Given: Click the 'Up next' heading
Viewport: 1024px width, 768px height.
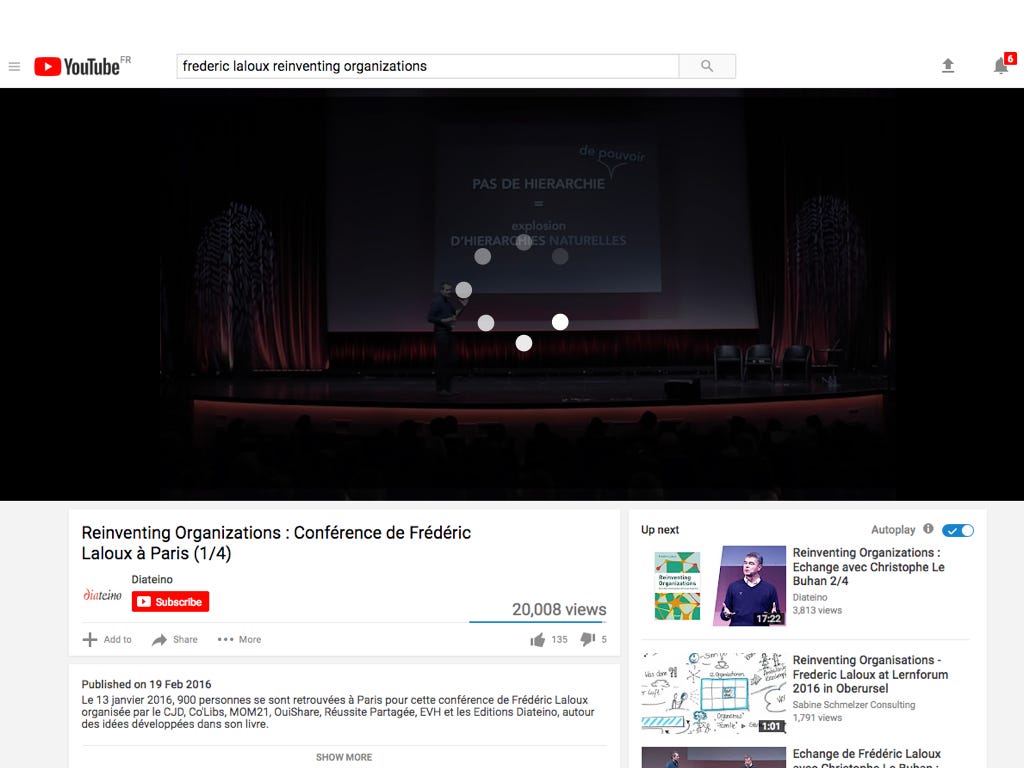Looking at the screenshot, I should [x=660, y=530].
